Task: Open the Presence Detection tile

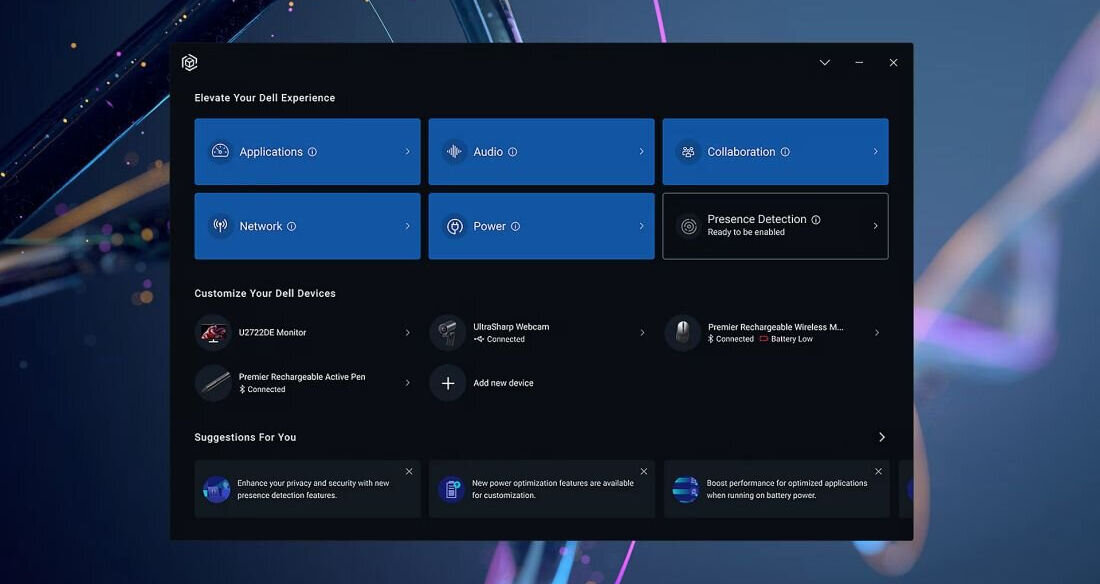Action: pyautogui.click(x=775, y=227)
